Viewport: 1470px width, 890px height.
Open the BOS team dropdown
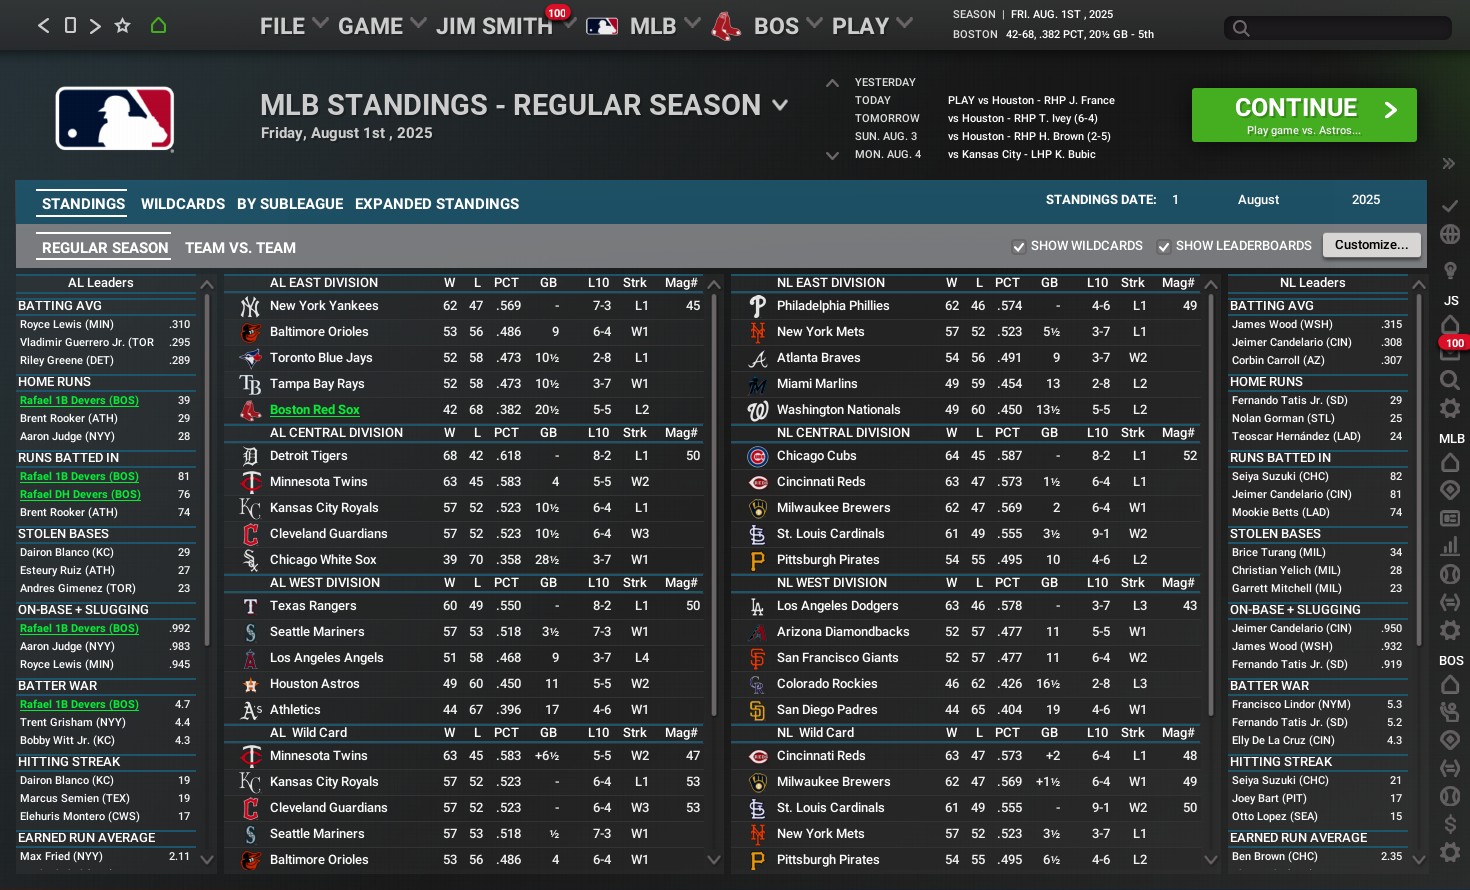click(x=788, y=26)
